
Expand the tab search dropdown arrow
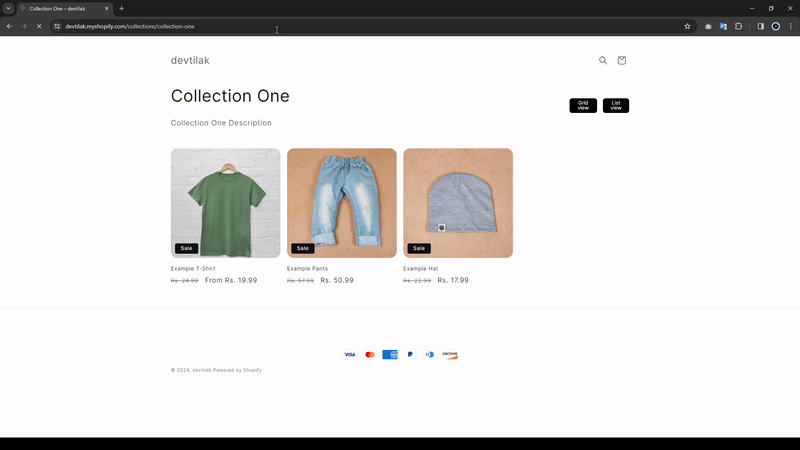tap(8, 8)
